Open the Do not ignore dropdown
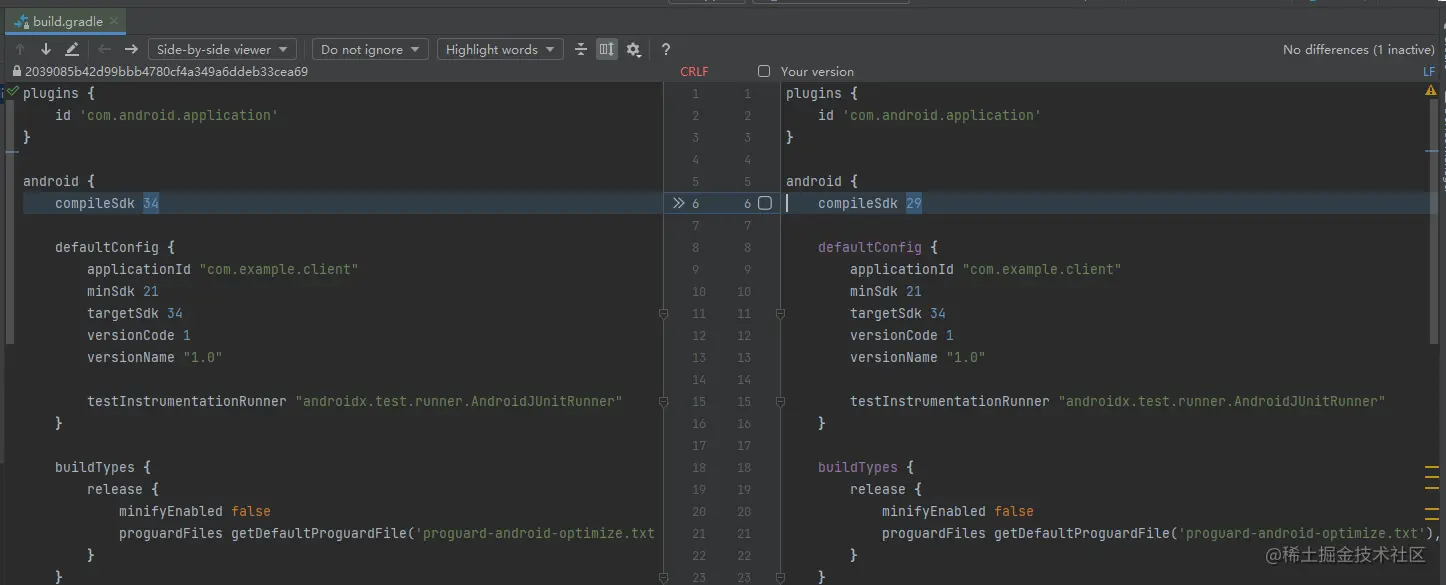1446x585 pixels. [370, 49]
